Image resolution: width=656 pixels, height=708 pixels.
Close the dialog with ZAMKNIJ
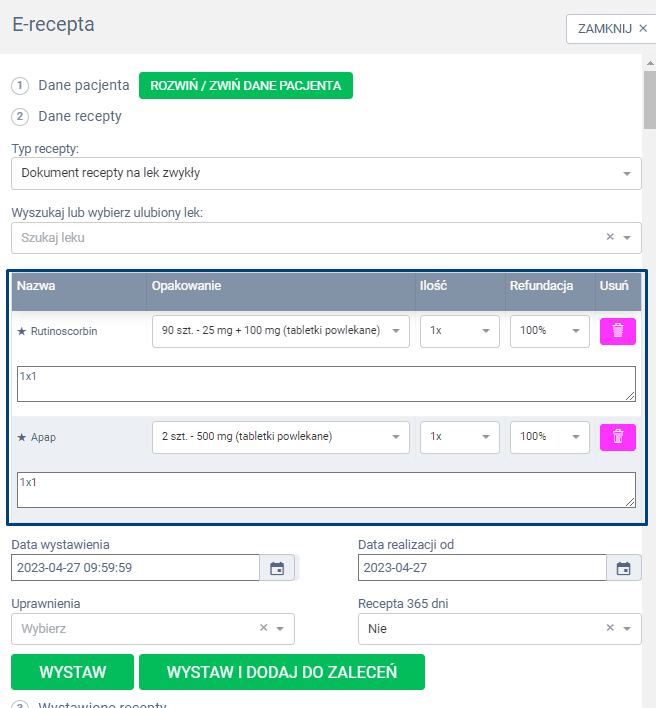click(612, 29)
